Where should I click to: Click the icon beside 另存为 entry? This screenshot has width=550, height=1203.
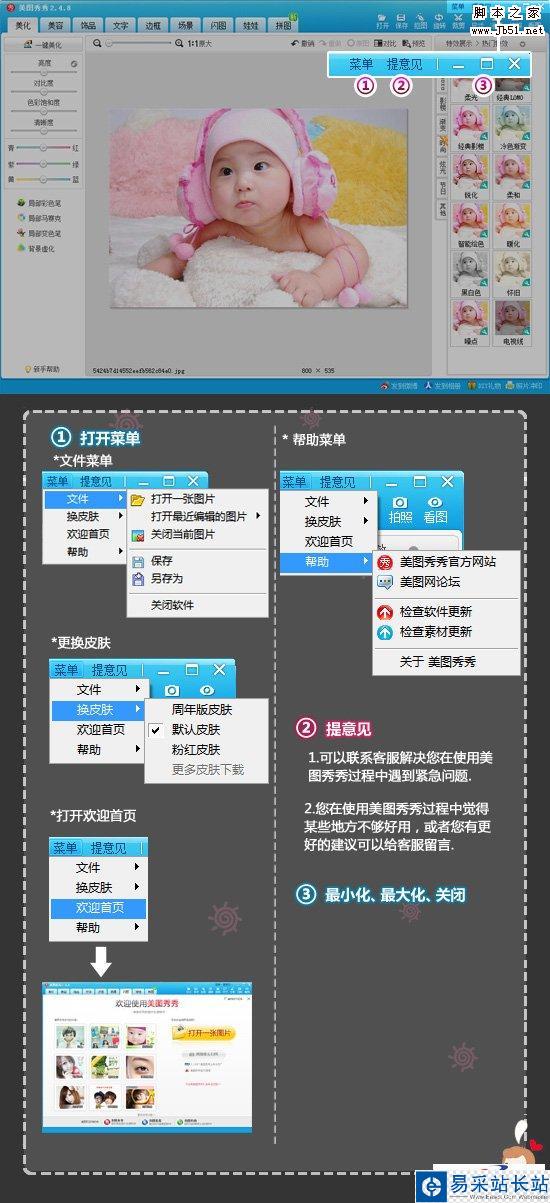[138, 578]
